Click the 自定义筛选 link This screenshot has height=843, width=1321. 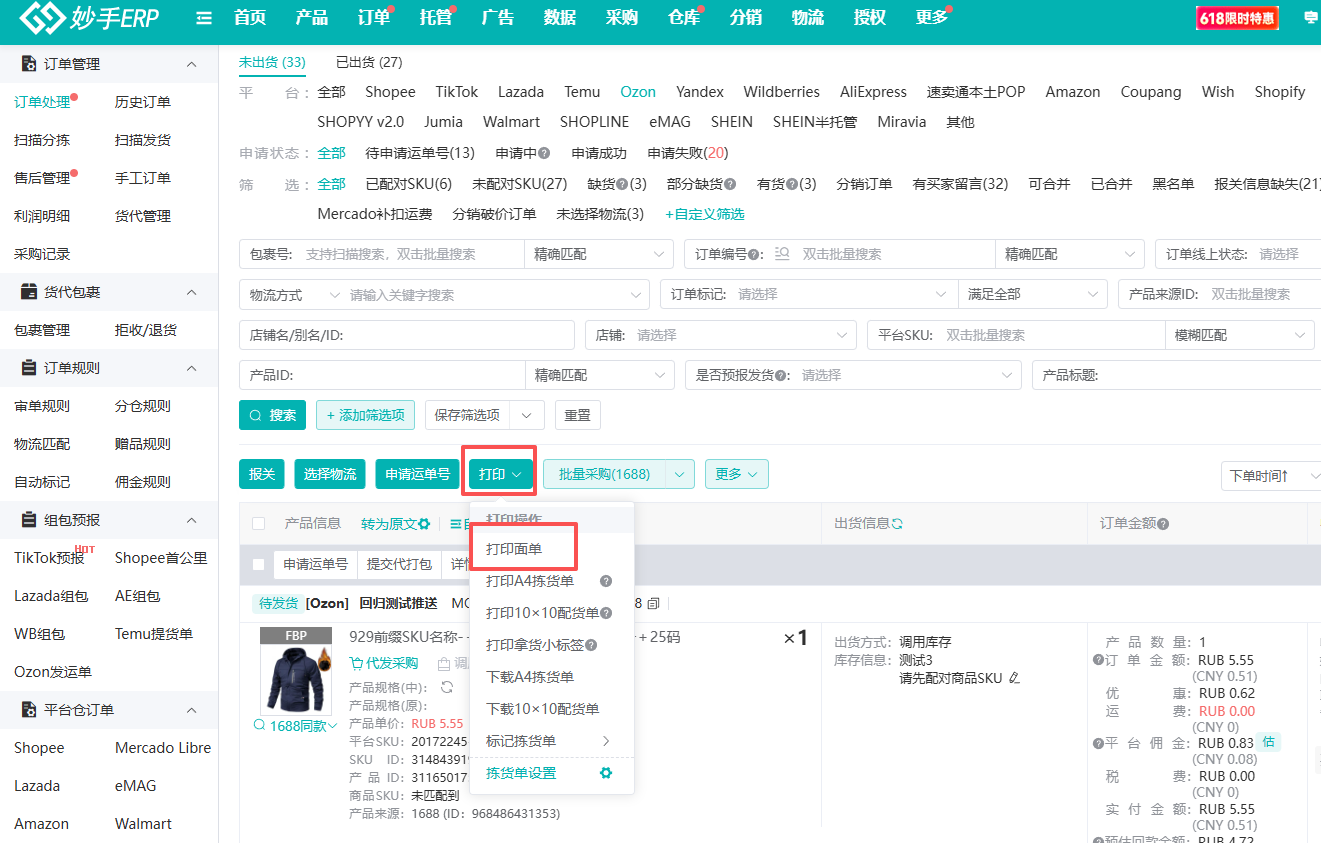pos(705,214)
